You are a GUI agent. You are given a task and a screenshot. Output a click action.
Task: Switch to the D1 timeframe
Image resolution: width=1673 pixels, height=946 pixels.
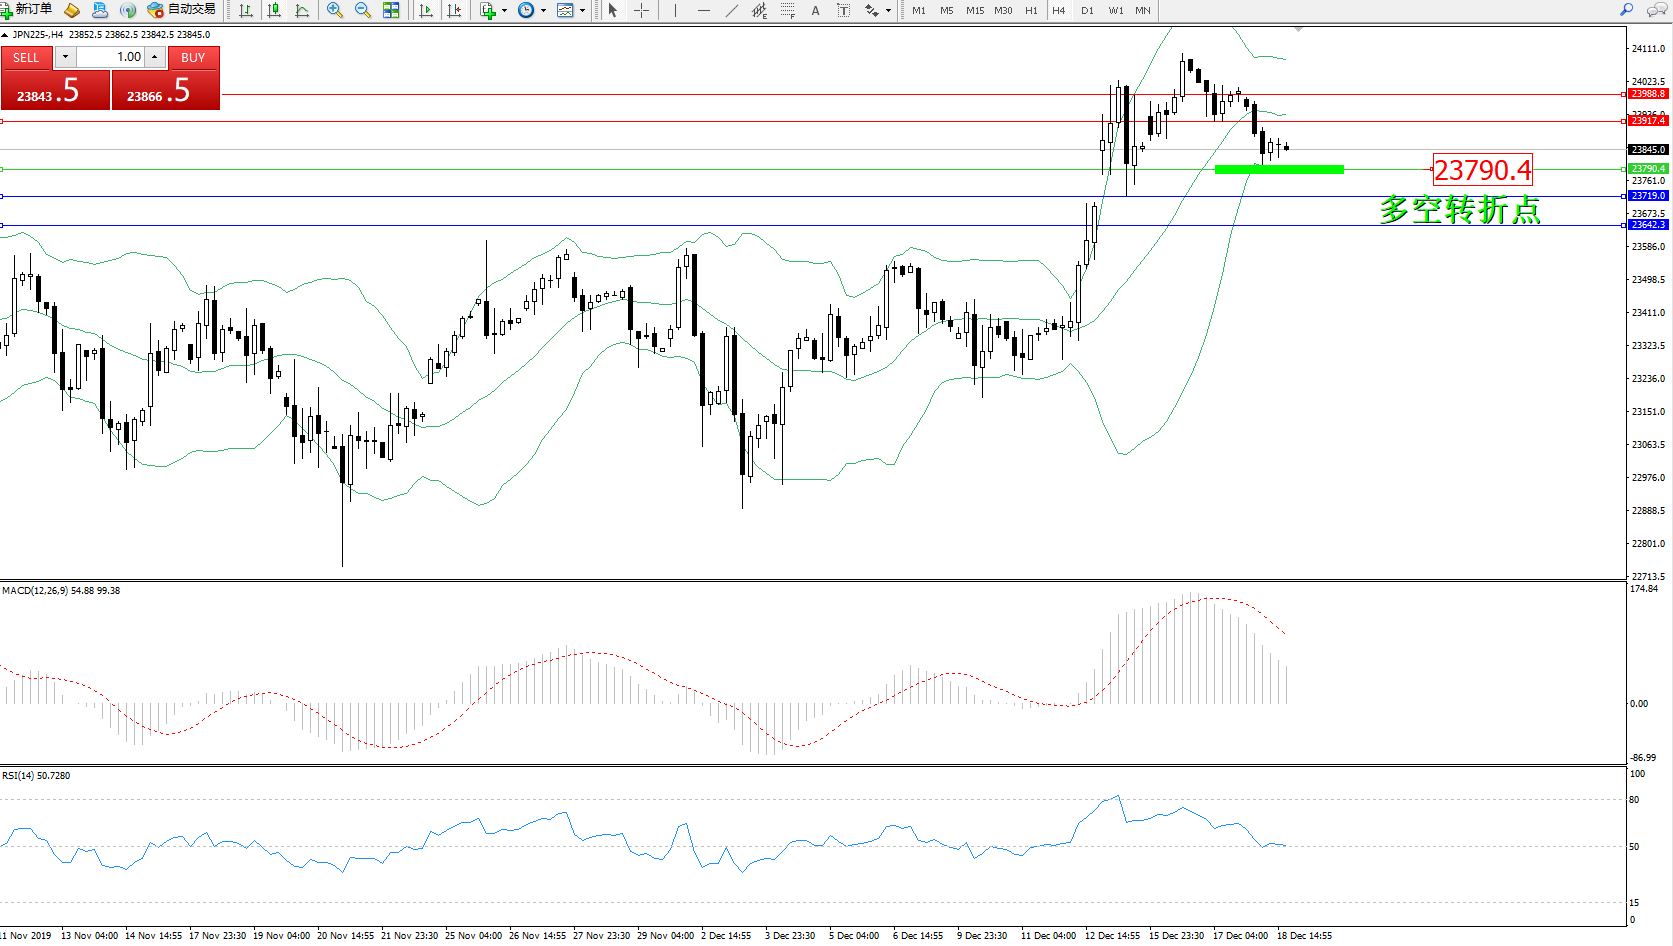pyautogui.click(x=1087, y=10)
